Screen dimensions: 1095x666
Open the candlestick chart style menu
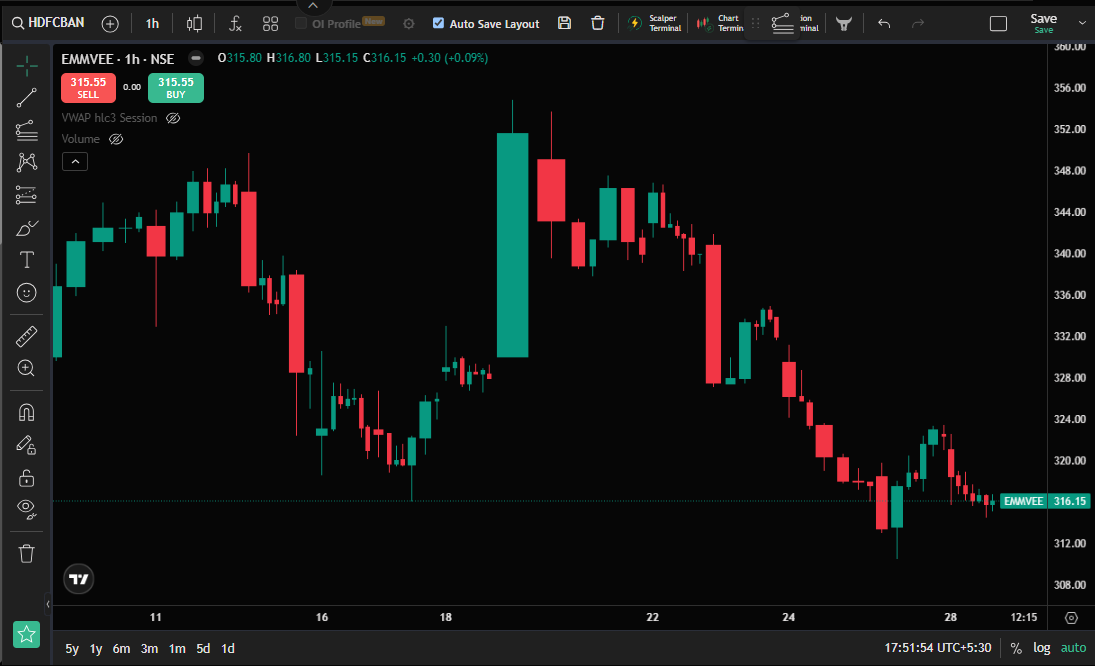click(194, 24)
